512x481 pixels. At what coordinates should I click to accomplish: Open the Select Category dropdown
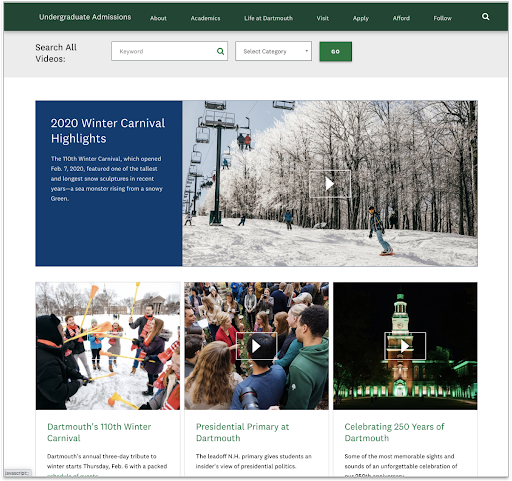[x=273, y=51]
